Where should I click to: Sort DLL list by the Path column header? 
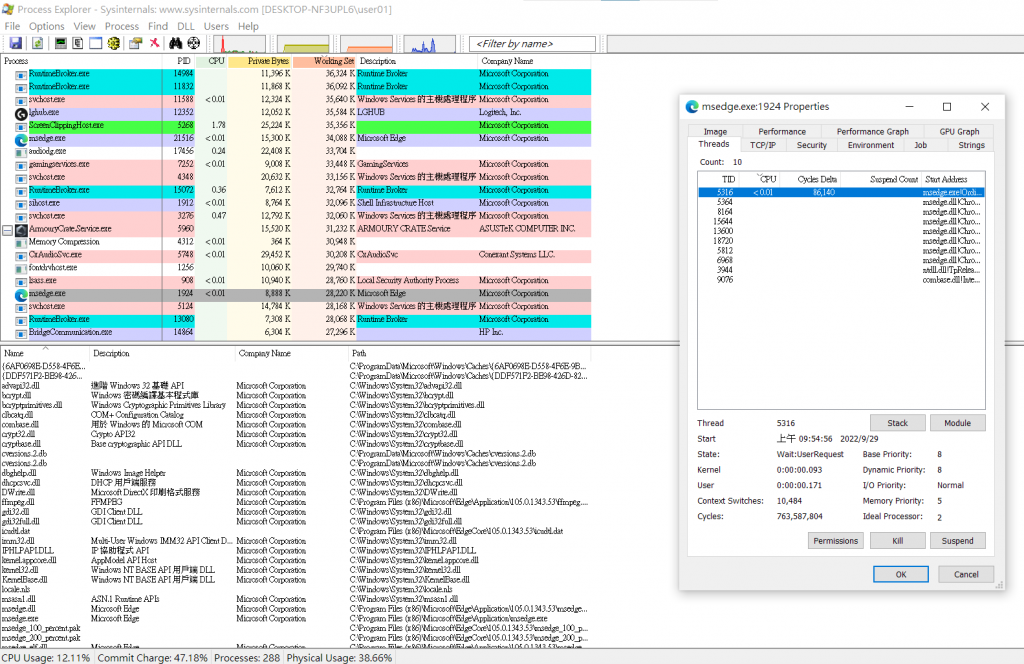470,353
